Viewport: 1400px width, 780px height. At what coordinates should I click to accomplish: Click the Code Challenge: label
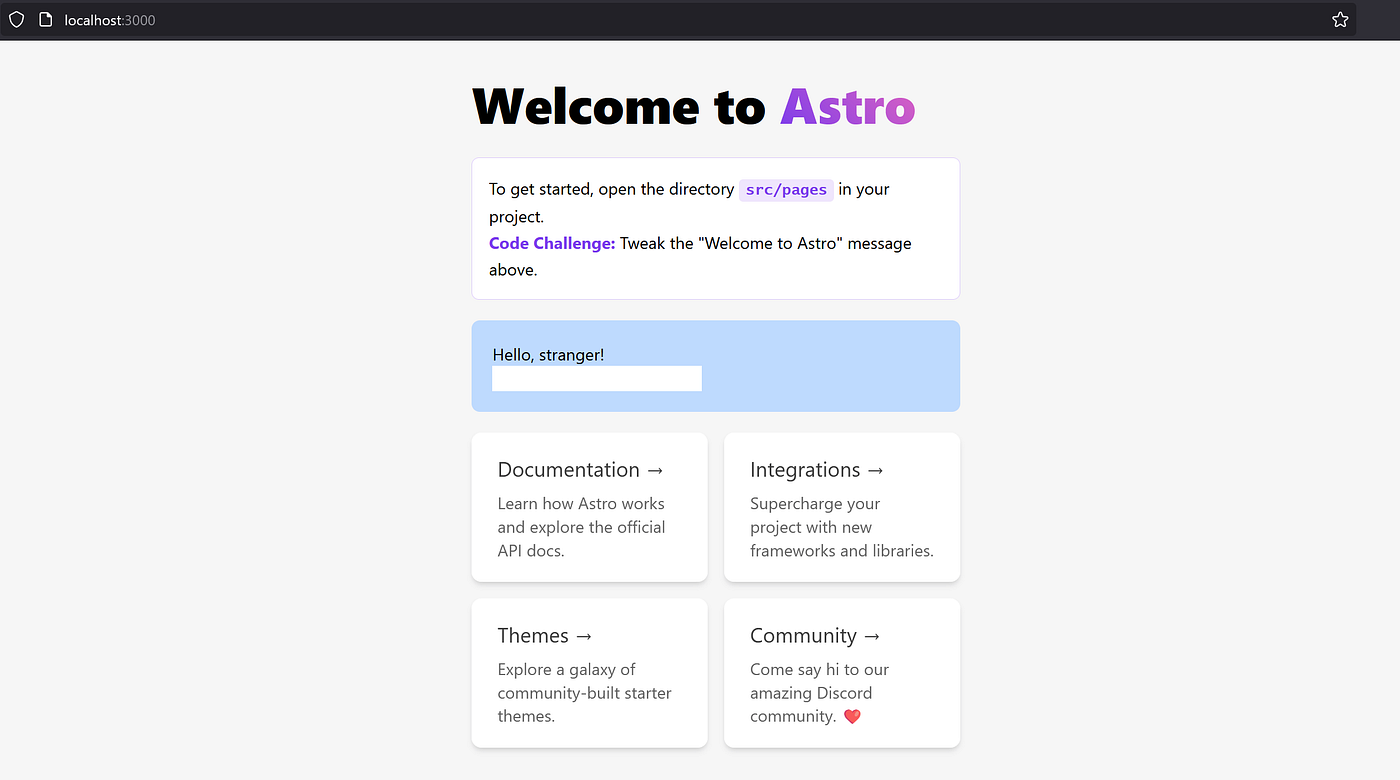pos(552,243)
